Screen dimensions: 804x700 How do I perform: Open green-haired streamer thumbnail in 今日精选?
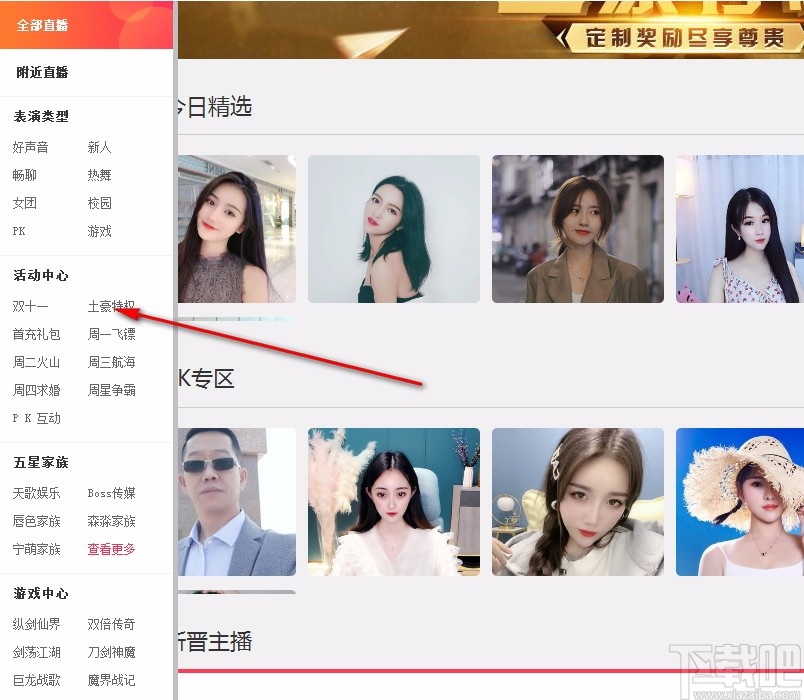click(394, 229)
